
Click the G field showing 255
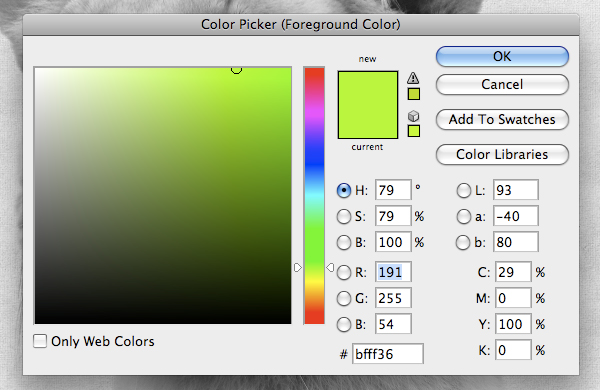[x=393, y=298]
